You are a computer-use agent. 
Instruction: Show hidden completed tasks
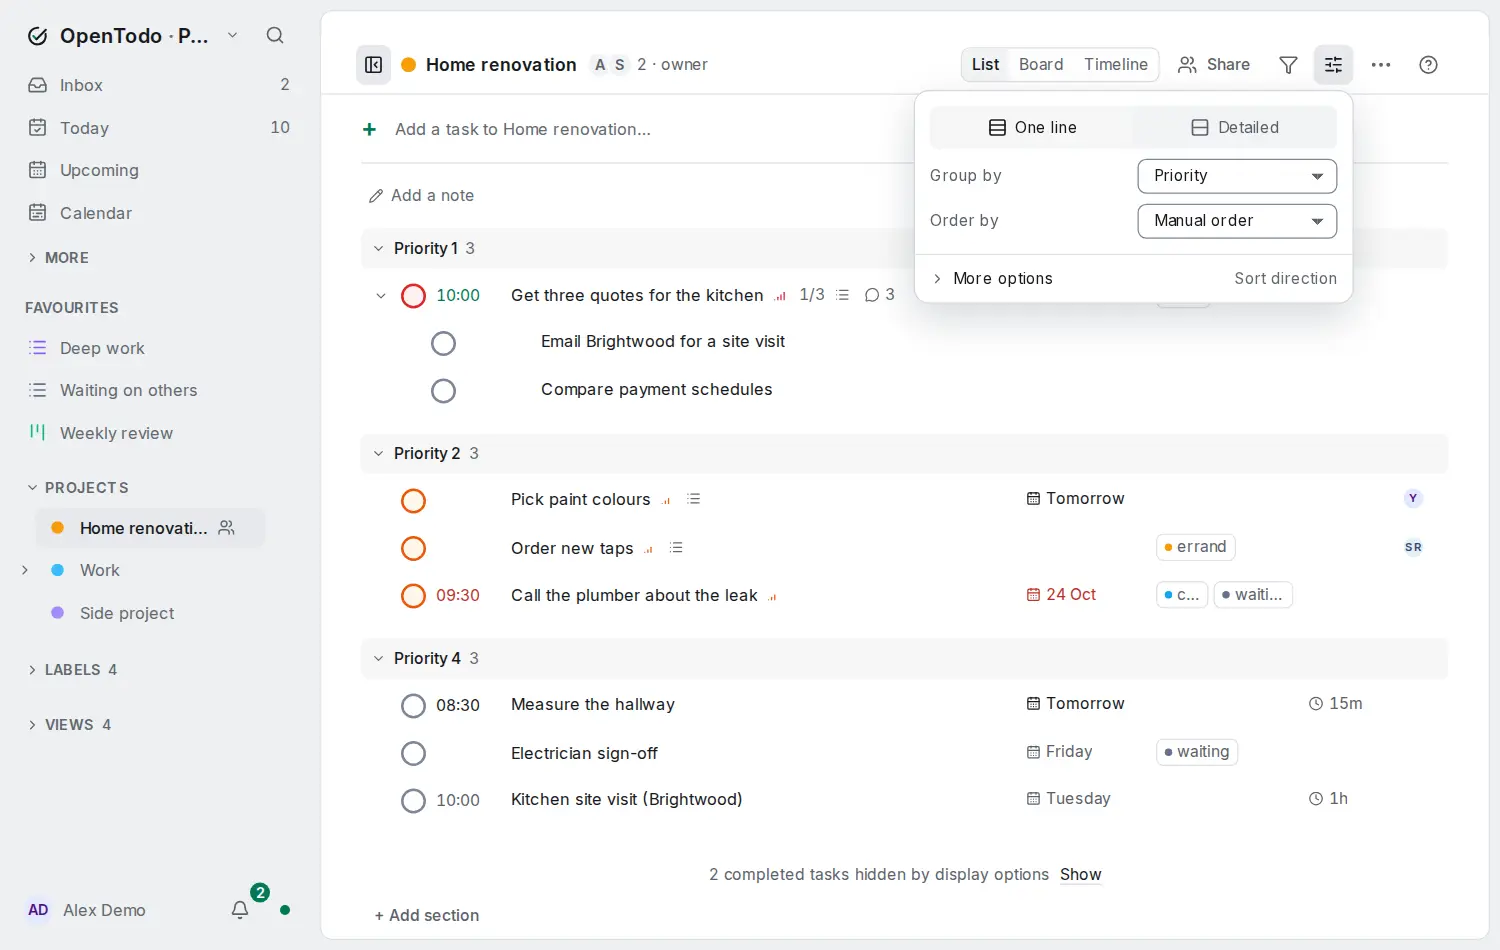pos(1081,874)
